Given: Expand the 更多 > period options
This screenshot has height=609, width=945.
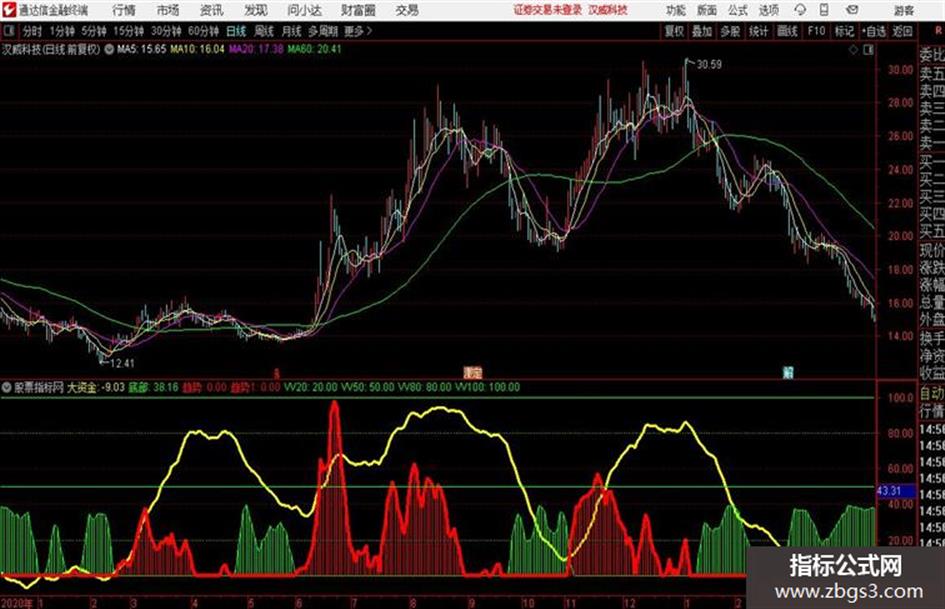Looking at the screenshot, I should (x=358, y=31).
